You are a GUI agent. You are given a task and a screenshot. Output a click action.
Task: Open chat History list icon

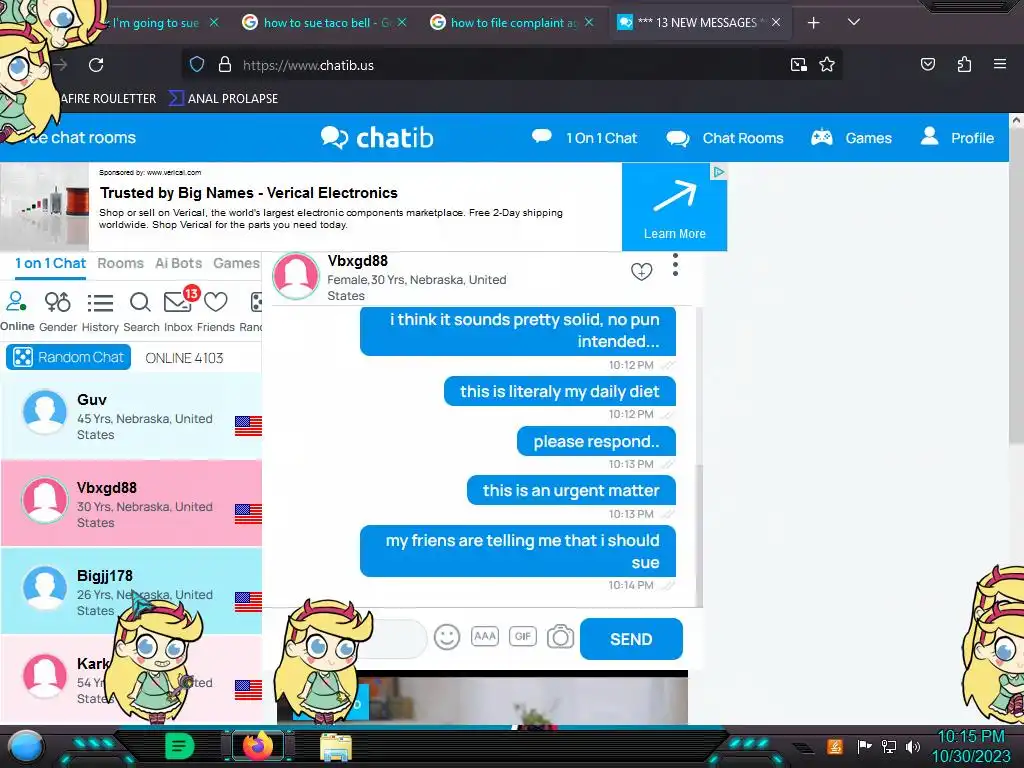point(100,312)
